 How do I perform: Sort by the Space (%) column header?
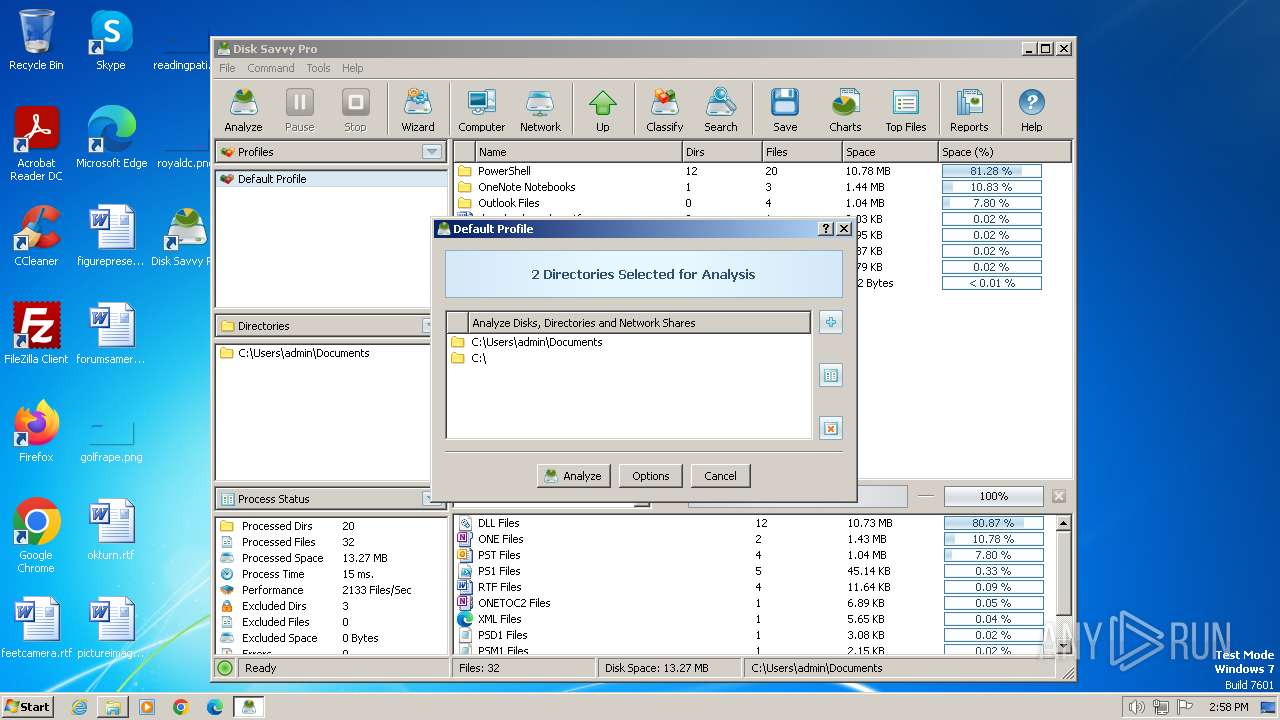tap(1005, 152)
